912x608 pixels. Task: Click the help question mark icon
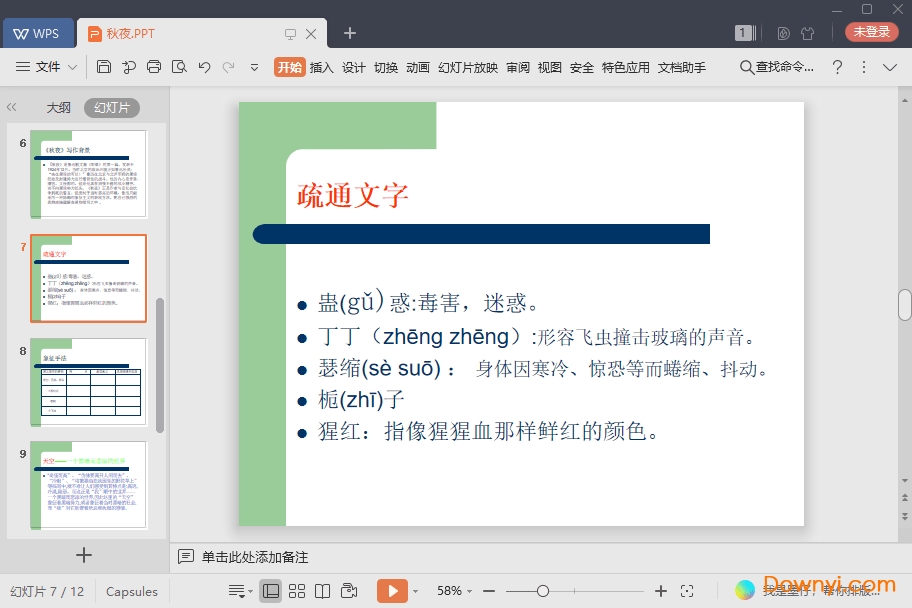[x=837, y=67]
